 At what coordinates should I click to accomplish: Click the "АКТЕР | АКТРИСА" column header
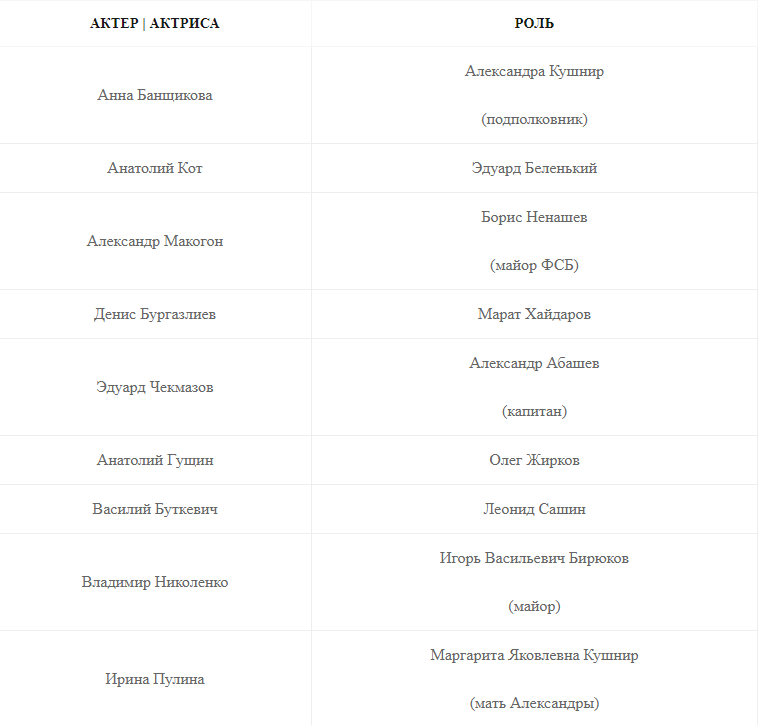coord(155,23)
